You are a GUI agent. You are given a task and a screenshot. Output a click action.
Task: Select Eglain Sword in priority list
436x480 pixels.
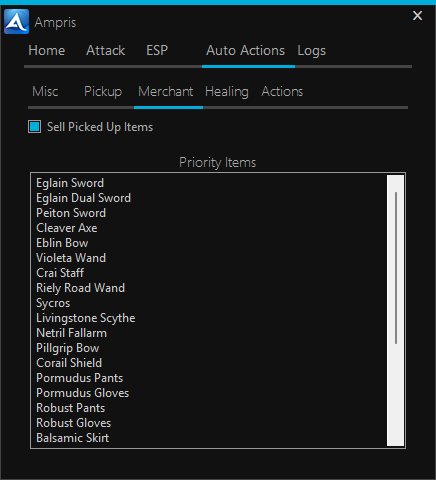(70, 183)
